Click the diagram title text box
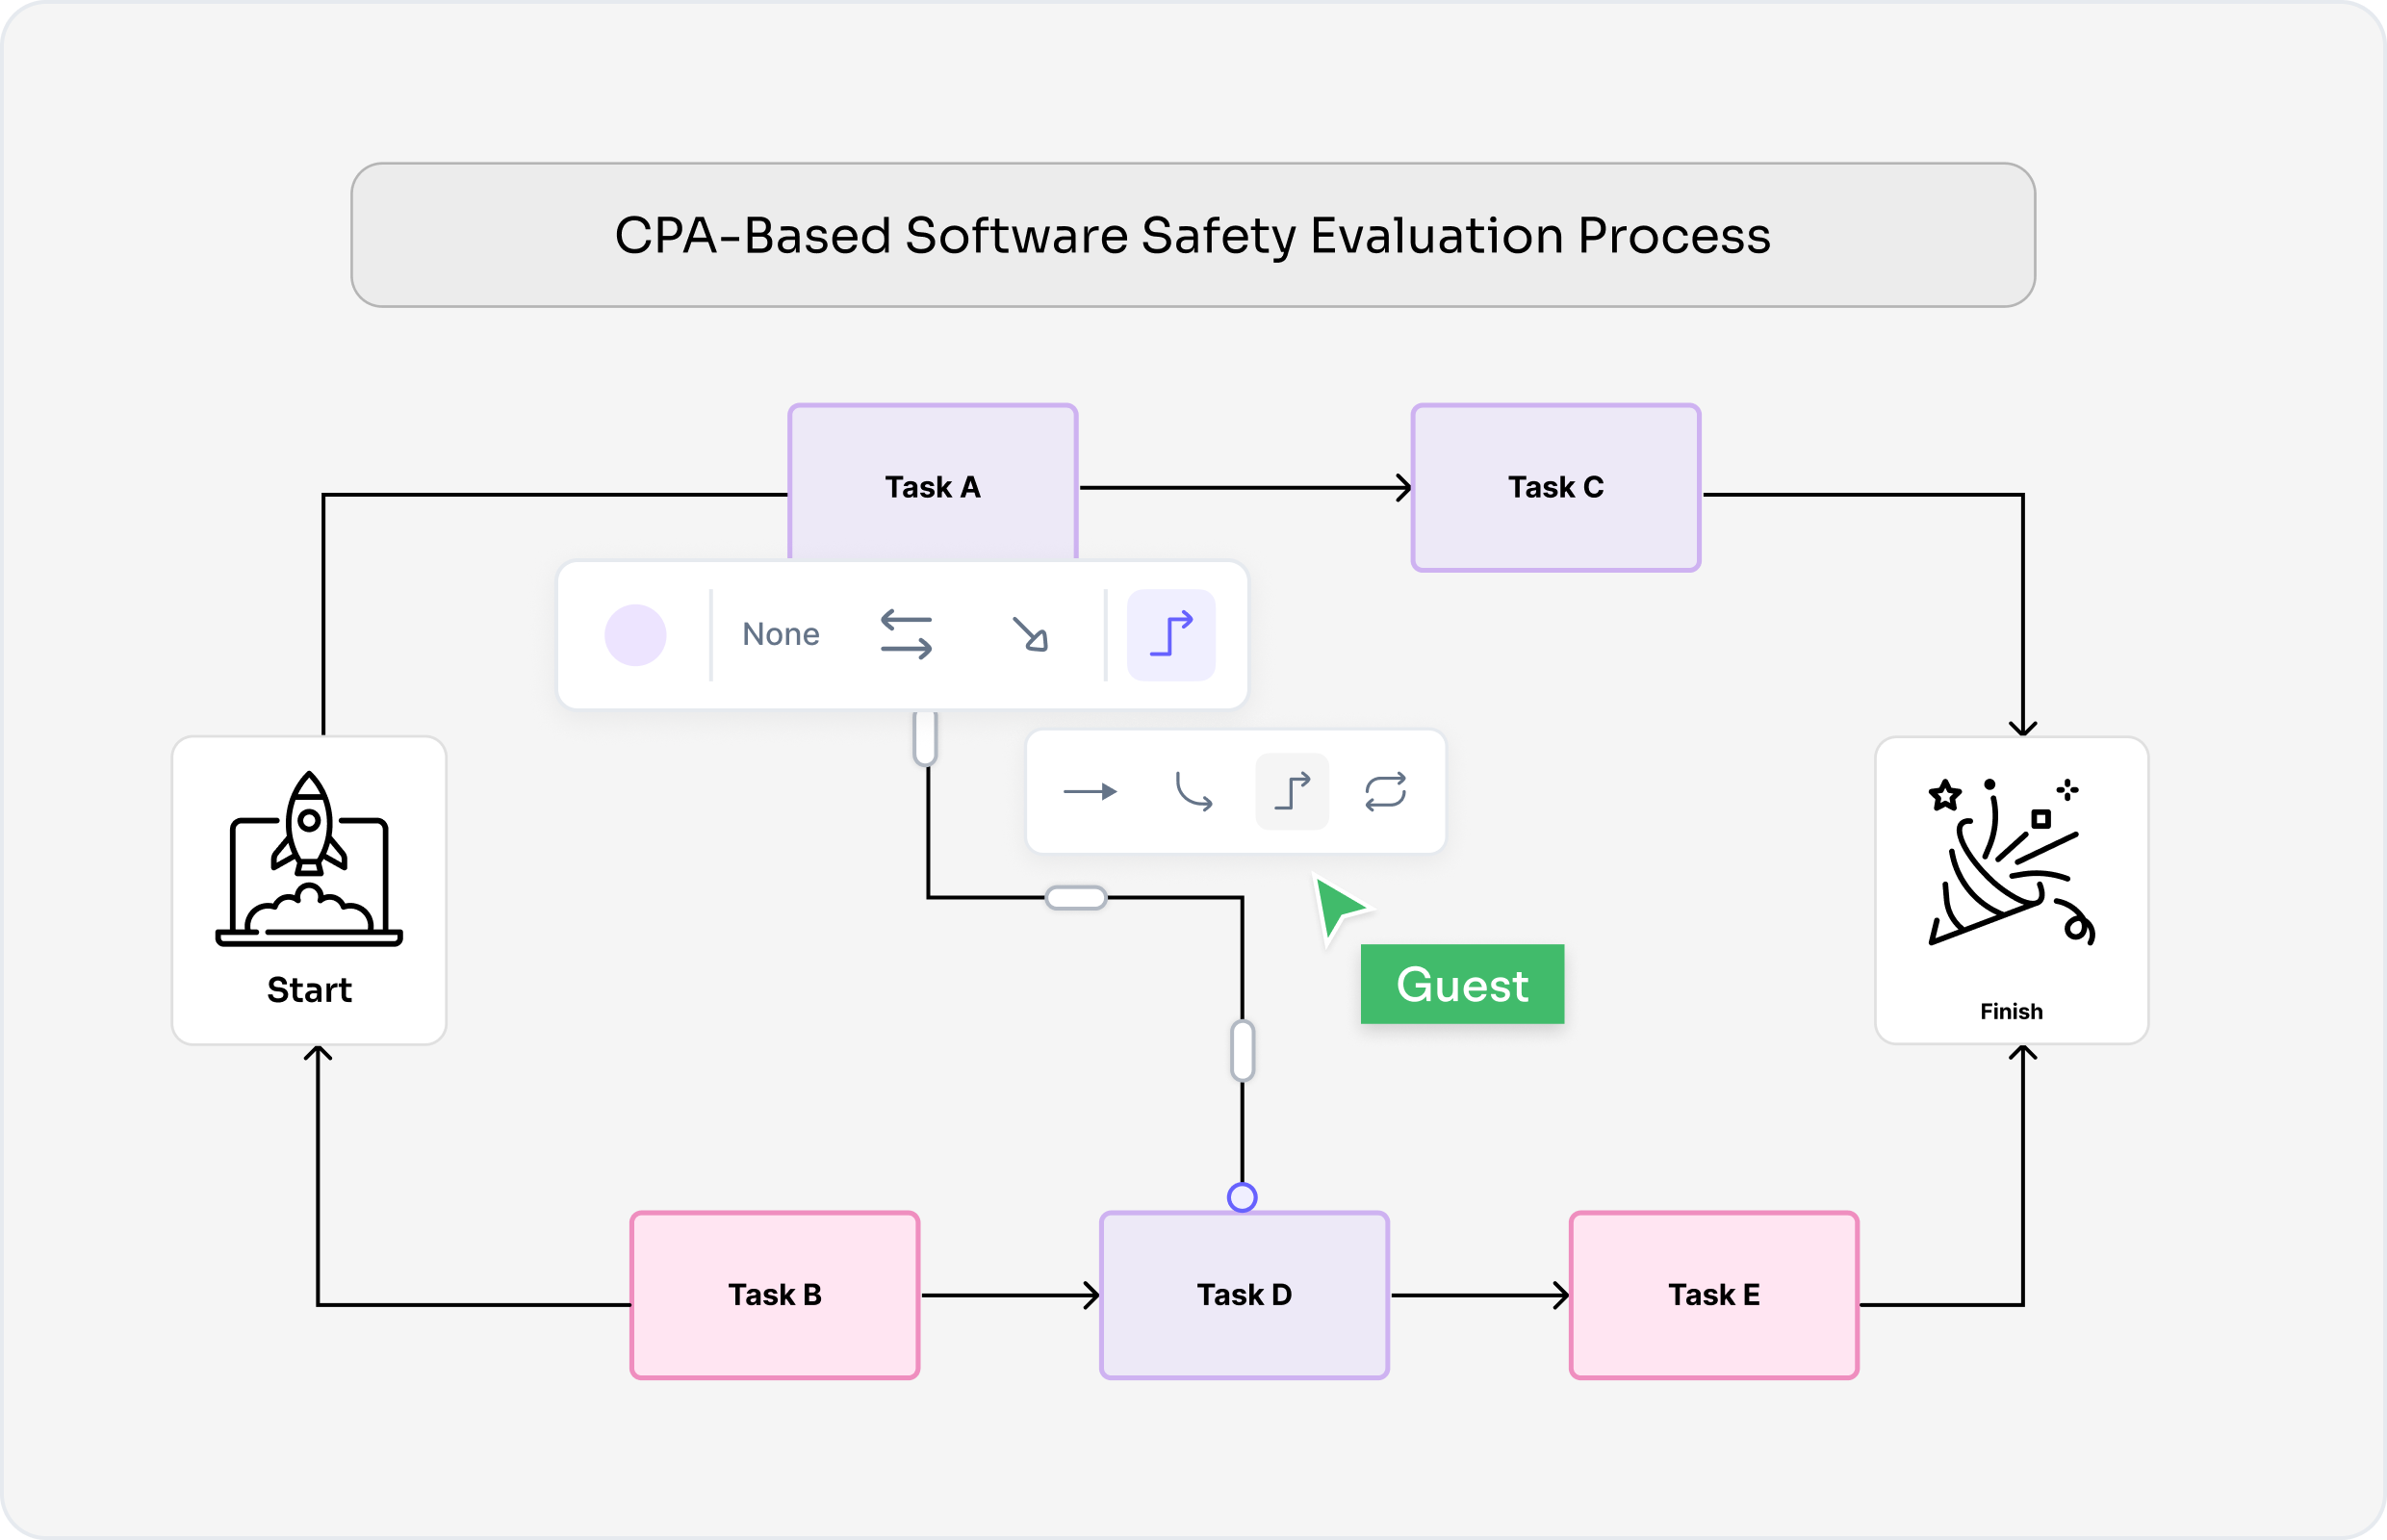Viewport: 2387px width, 1540px height. pyautogui.click(x=1193, y=235)
